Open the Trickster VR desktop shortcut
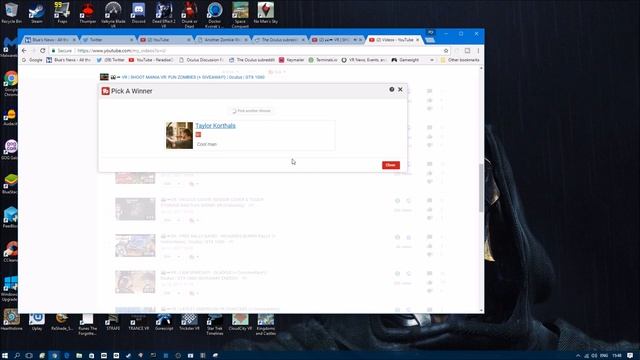640x360 pixels. point(189,322)
